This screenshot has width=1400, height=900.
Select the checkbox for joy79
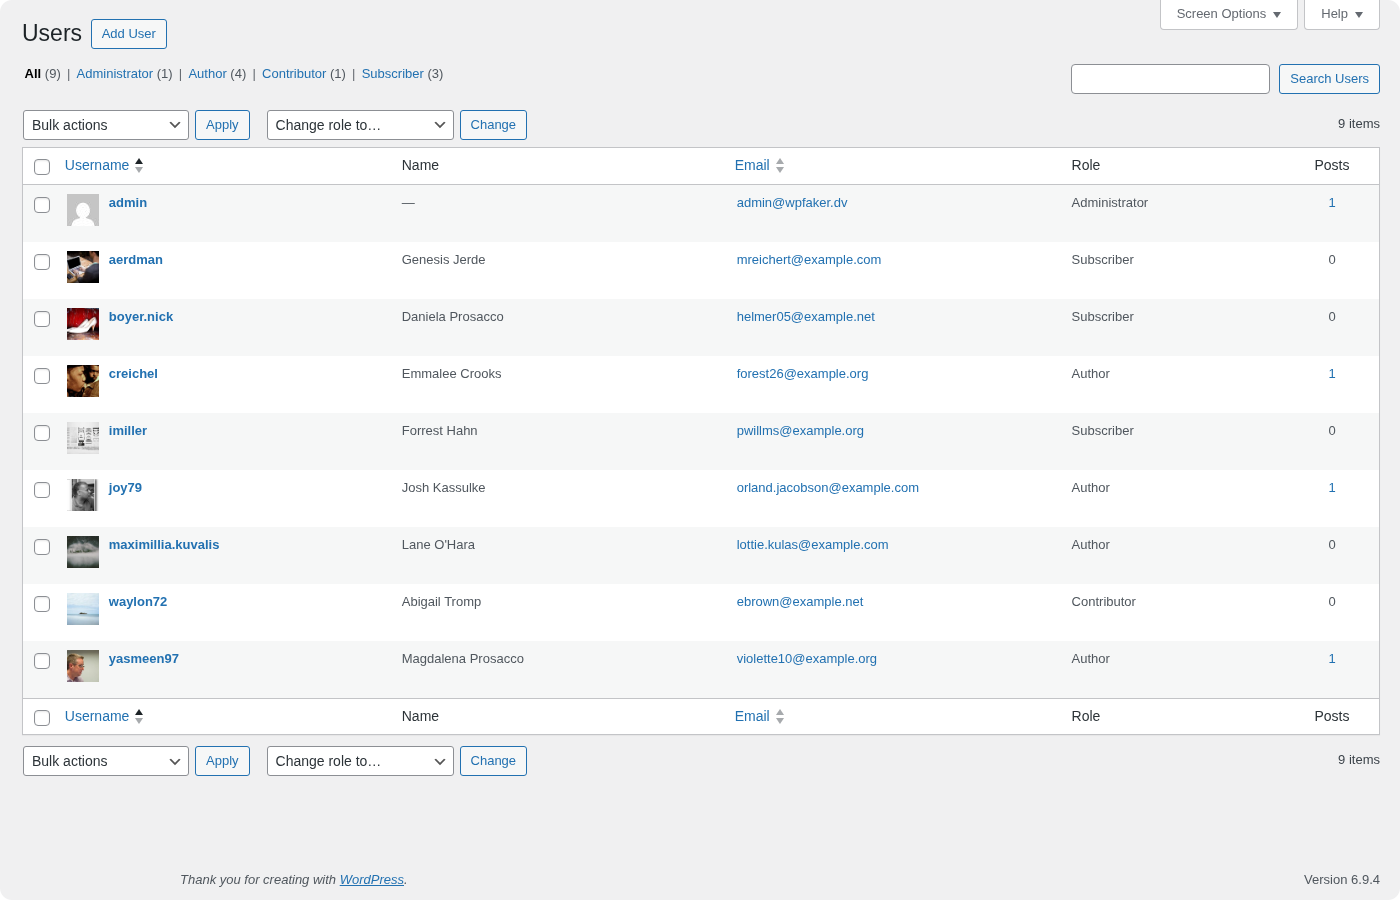[42, 489]
